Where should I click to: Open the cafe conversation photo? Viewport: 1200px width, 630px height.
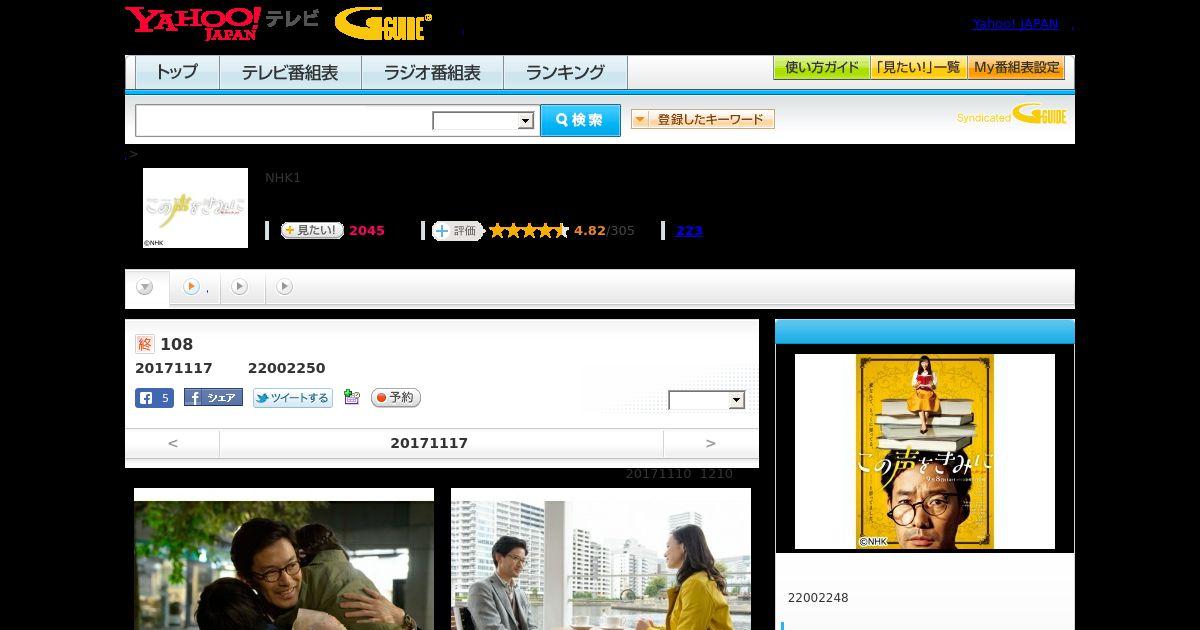601,559
